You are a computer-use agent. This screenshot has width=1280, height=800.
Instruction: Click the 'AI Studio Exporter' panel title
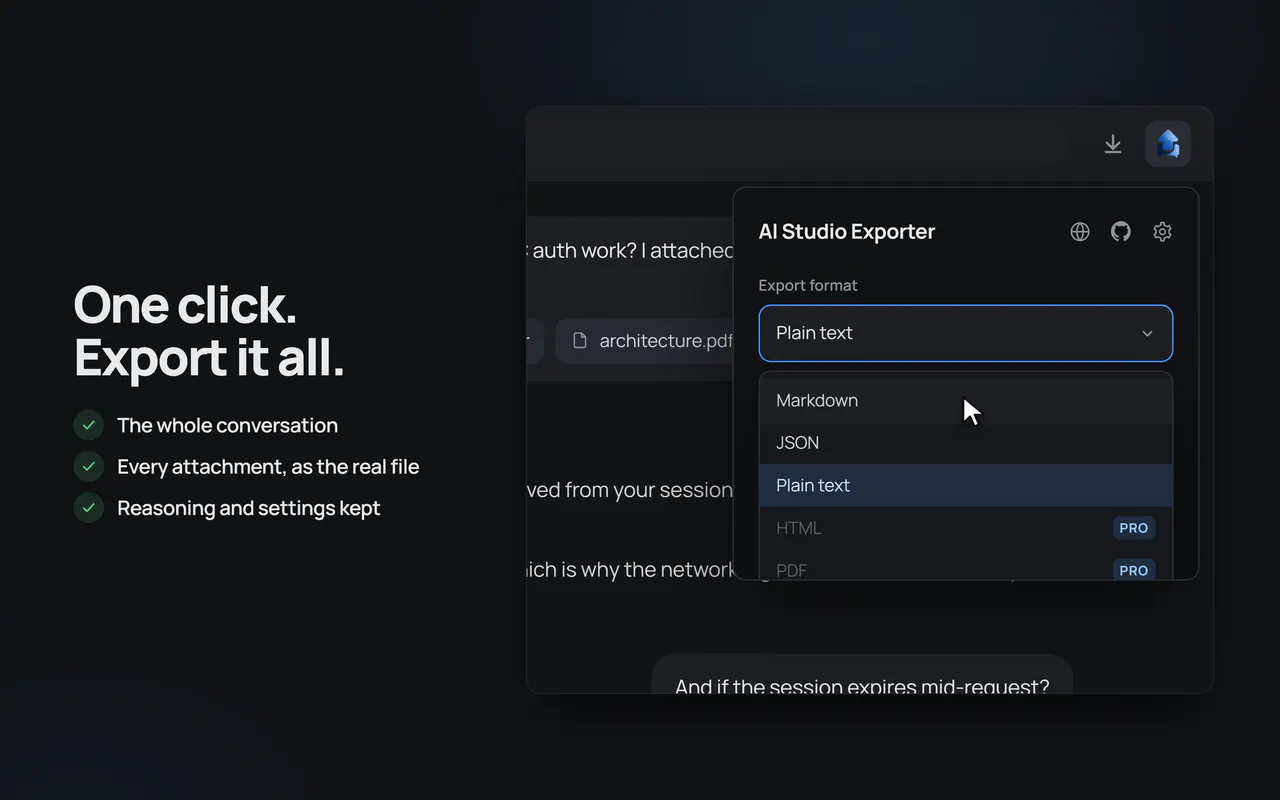click(x=847, y=232)
